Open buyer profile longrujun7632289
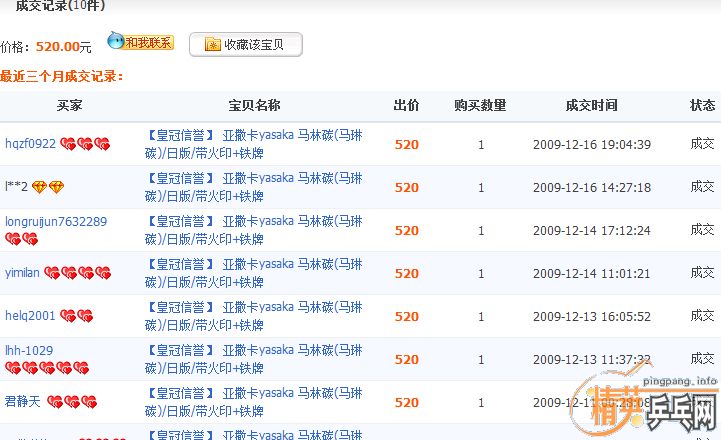The image size is (721, 440). coord(55,221)
